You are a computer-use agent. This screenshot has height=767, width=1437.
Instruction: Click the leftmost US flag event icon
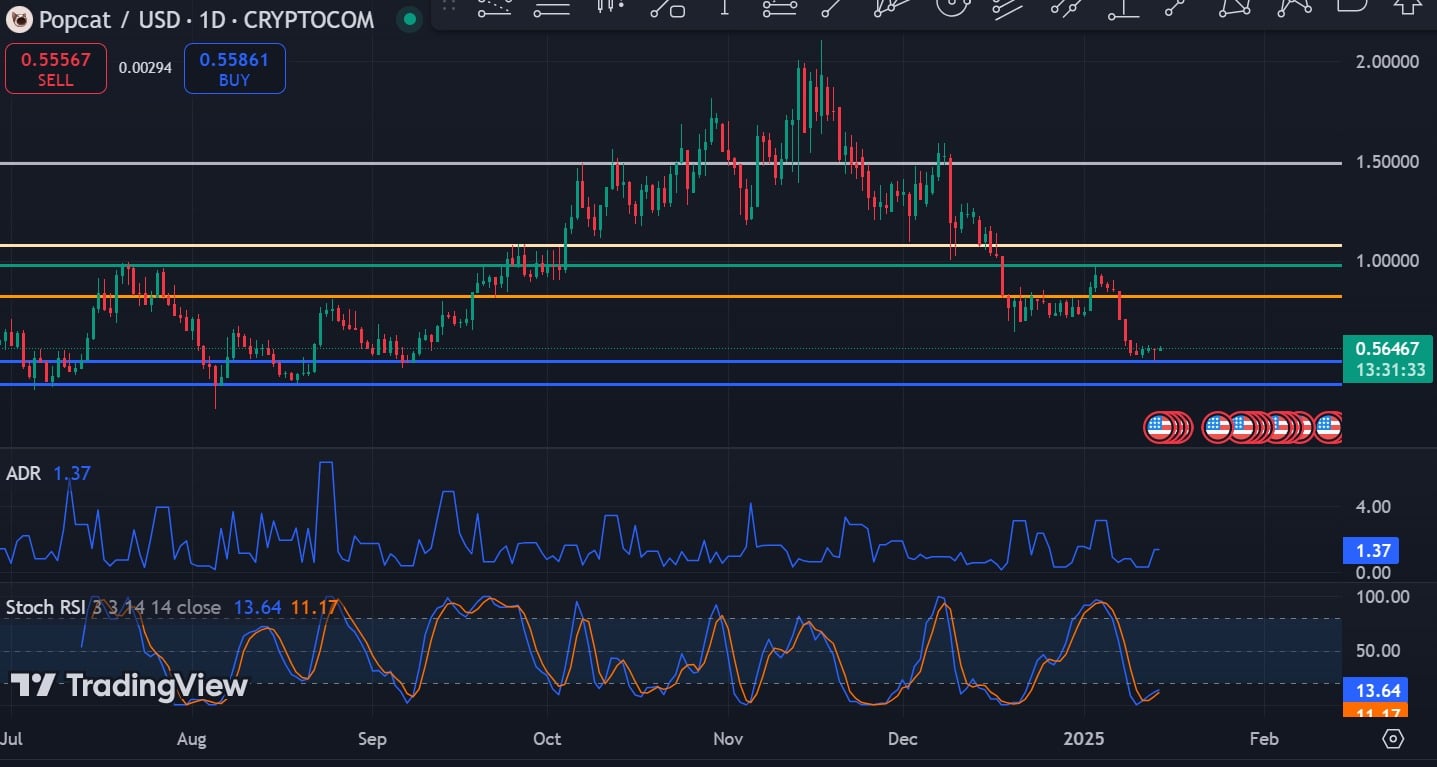(1158, 427)
